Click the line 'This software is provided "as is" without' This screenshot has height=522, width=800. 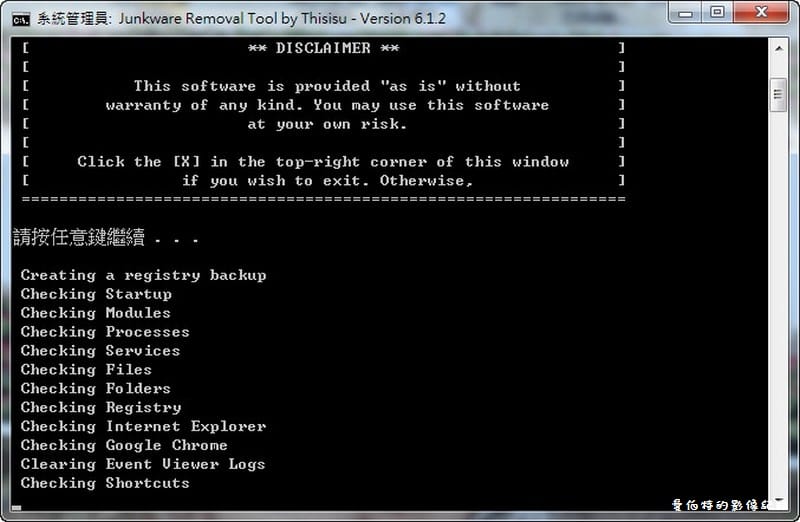coord(327,86)
